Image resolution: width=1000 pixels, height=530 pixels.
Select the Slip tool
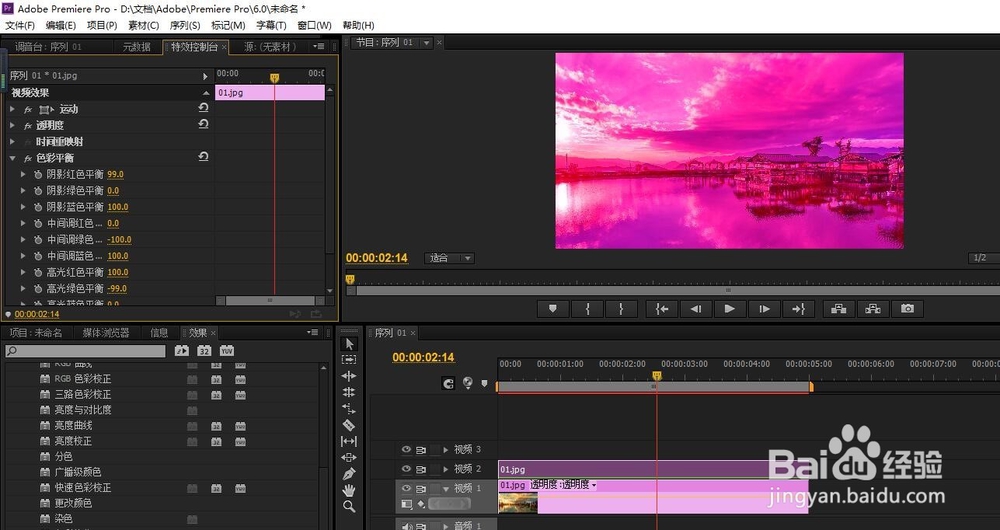[x=349, y=441]
